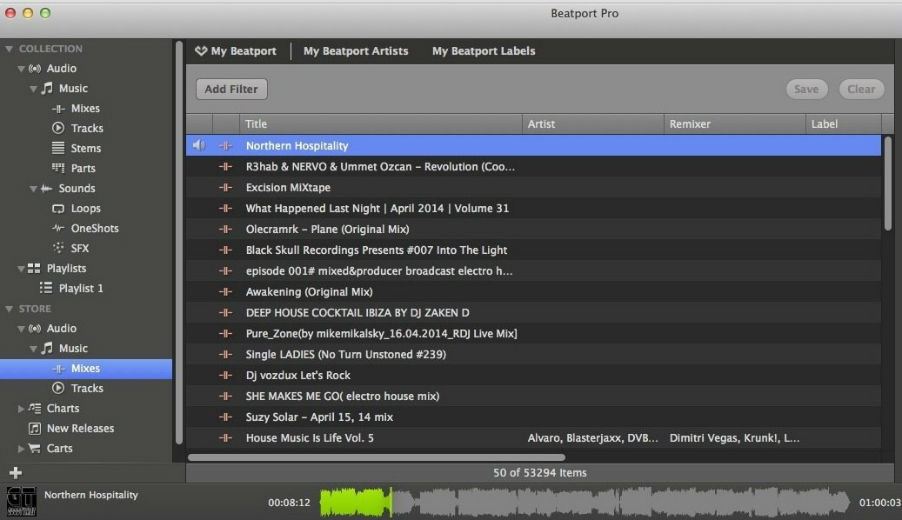Select 'Suzy Solar – April 15, 14 mix'
The image size is (902, 520).
click(x=319, y=417)
